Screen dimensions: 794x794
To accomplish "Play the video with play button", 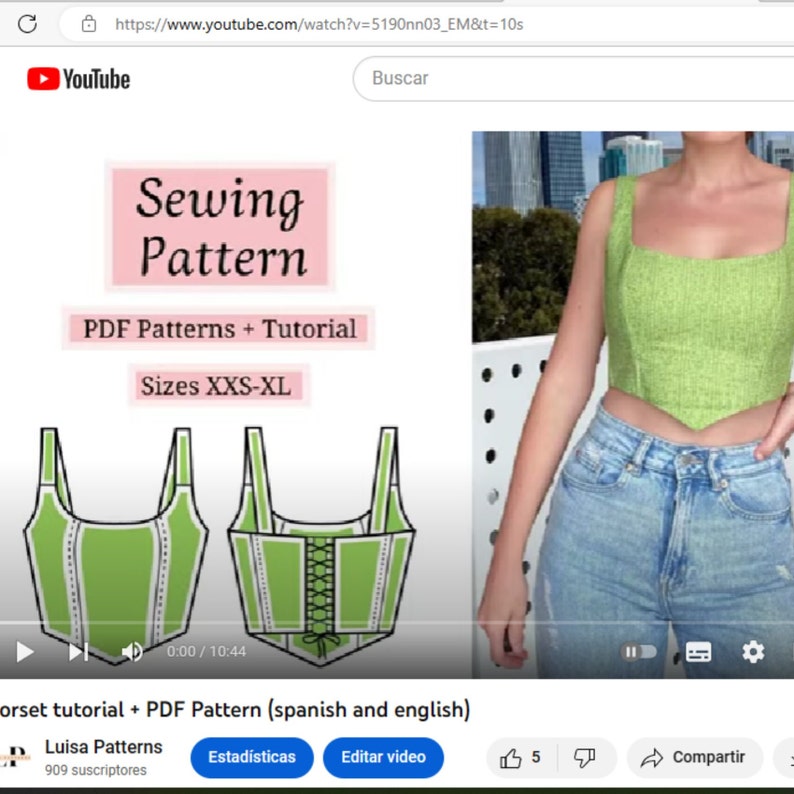I will 24,652.
